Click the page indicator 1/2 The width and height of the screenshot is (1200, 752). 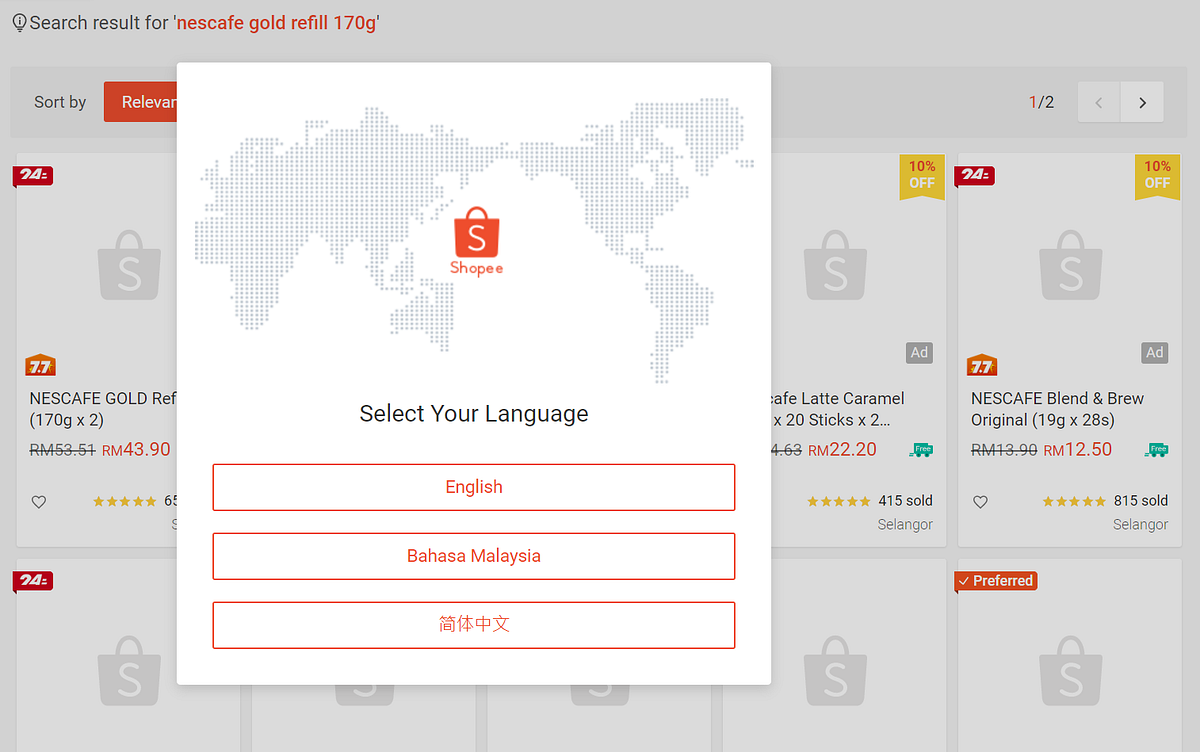point(1041,102)
